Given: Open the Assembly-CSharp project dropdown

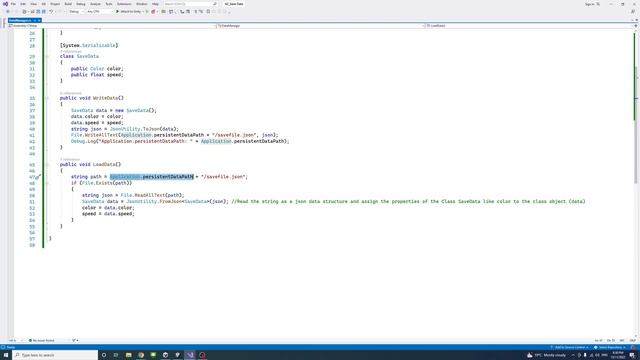Looking at the screenshot, I should [x=111, y=26].
